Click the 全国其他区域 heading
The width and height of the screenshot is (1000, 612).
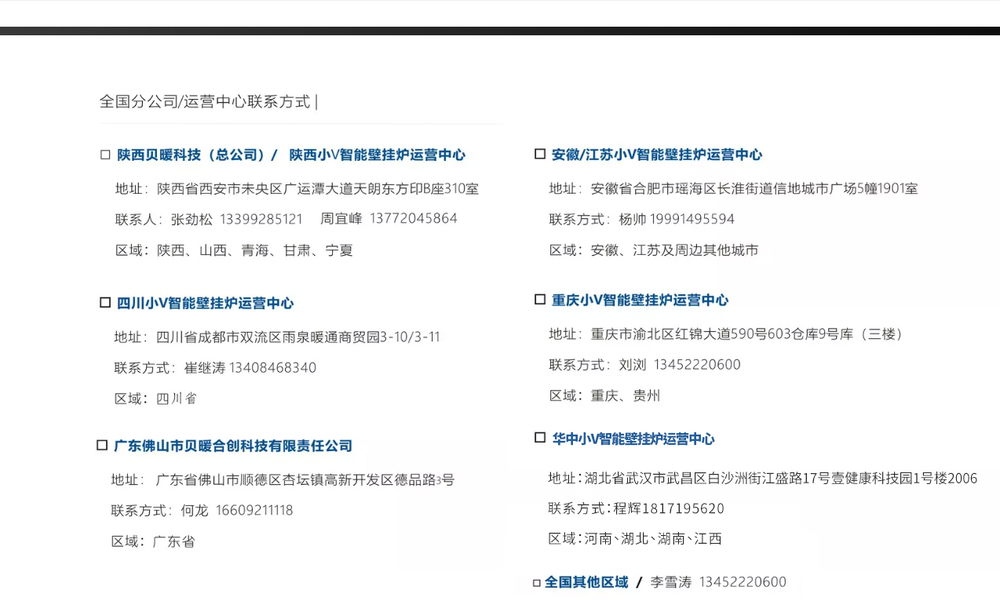tap(586, 582)
